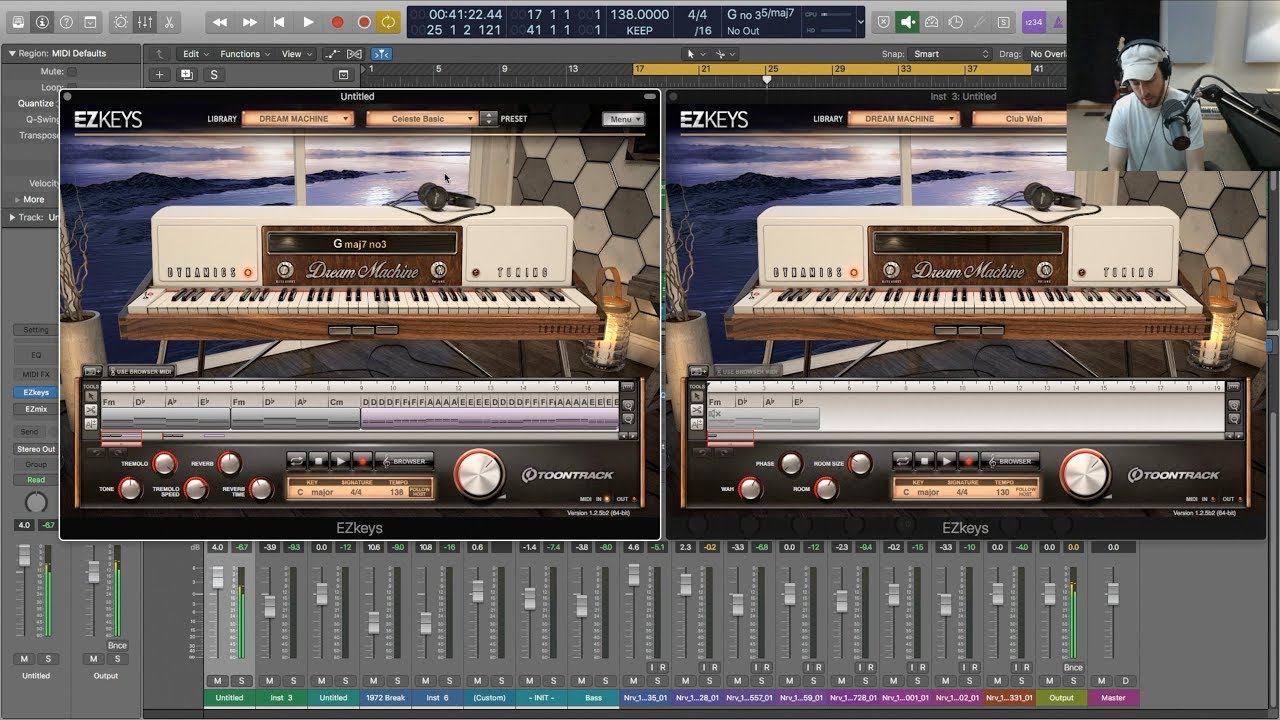Click the Inspector info icon
The width and height of the screenshot is (1280, 720).
click(42, 21)
